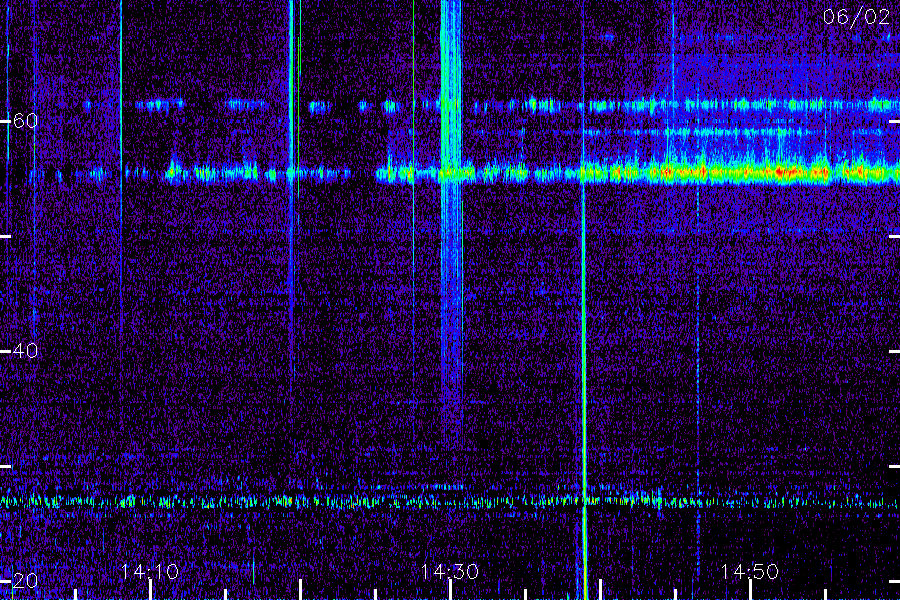This screenshot has height=600, width=900.
Task: Click the 14:50 time axis label
Action: pos(750,572)
